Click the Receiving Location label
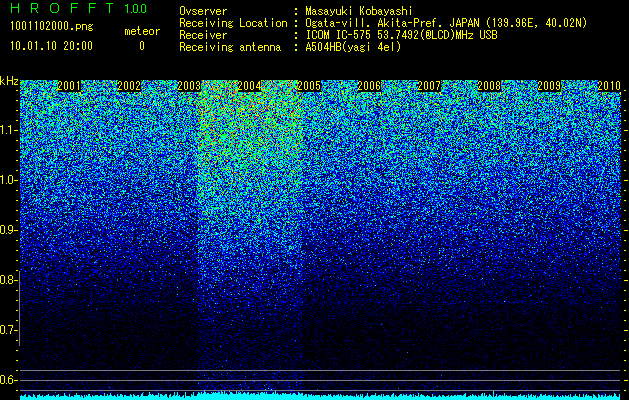The width and height of the screenshot is (629, 400). click(233, 23)
